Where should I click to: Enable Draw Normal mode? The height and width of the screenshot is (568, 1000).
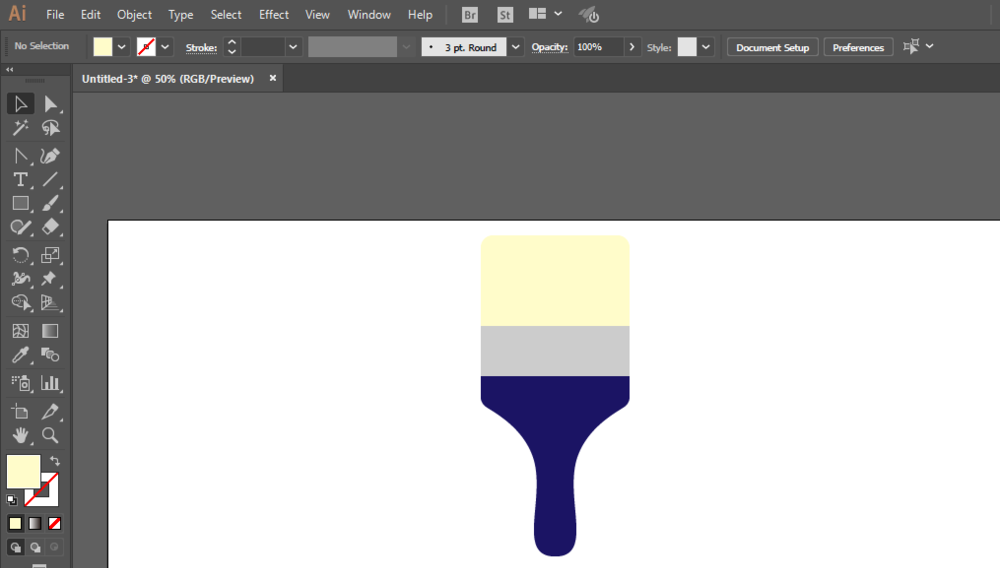(x=15, y=548)
